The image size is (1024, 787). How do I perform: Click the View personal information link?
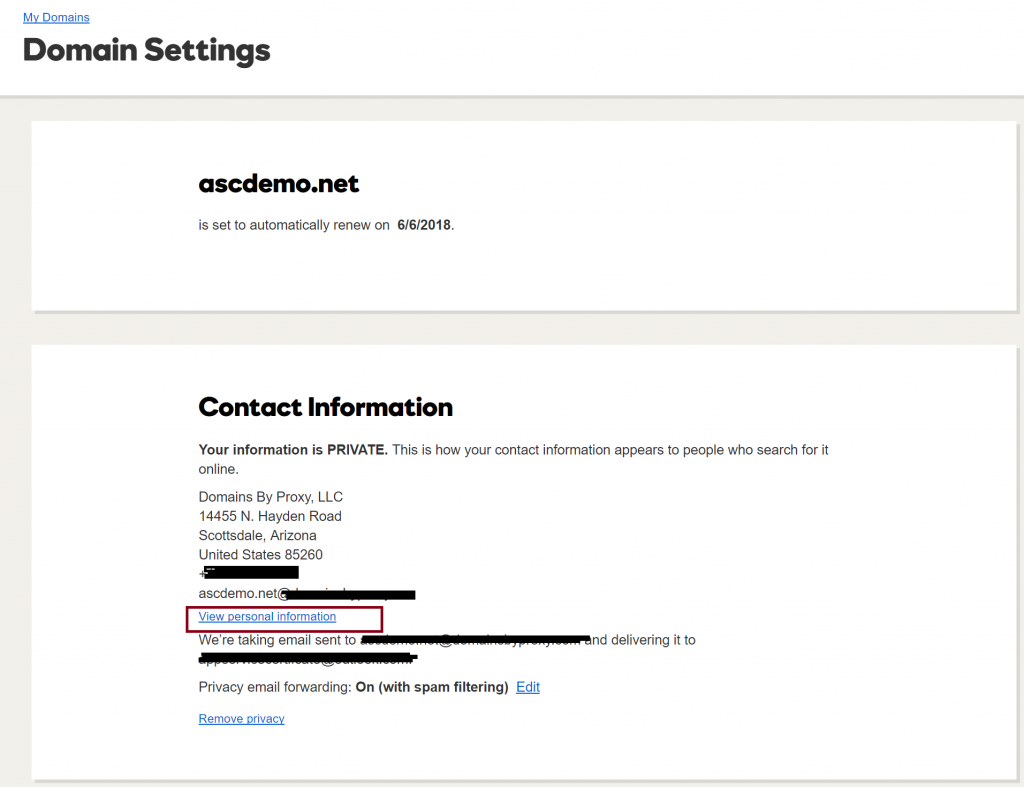(267, 617)
